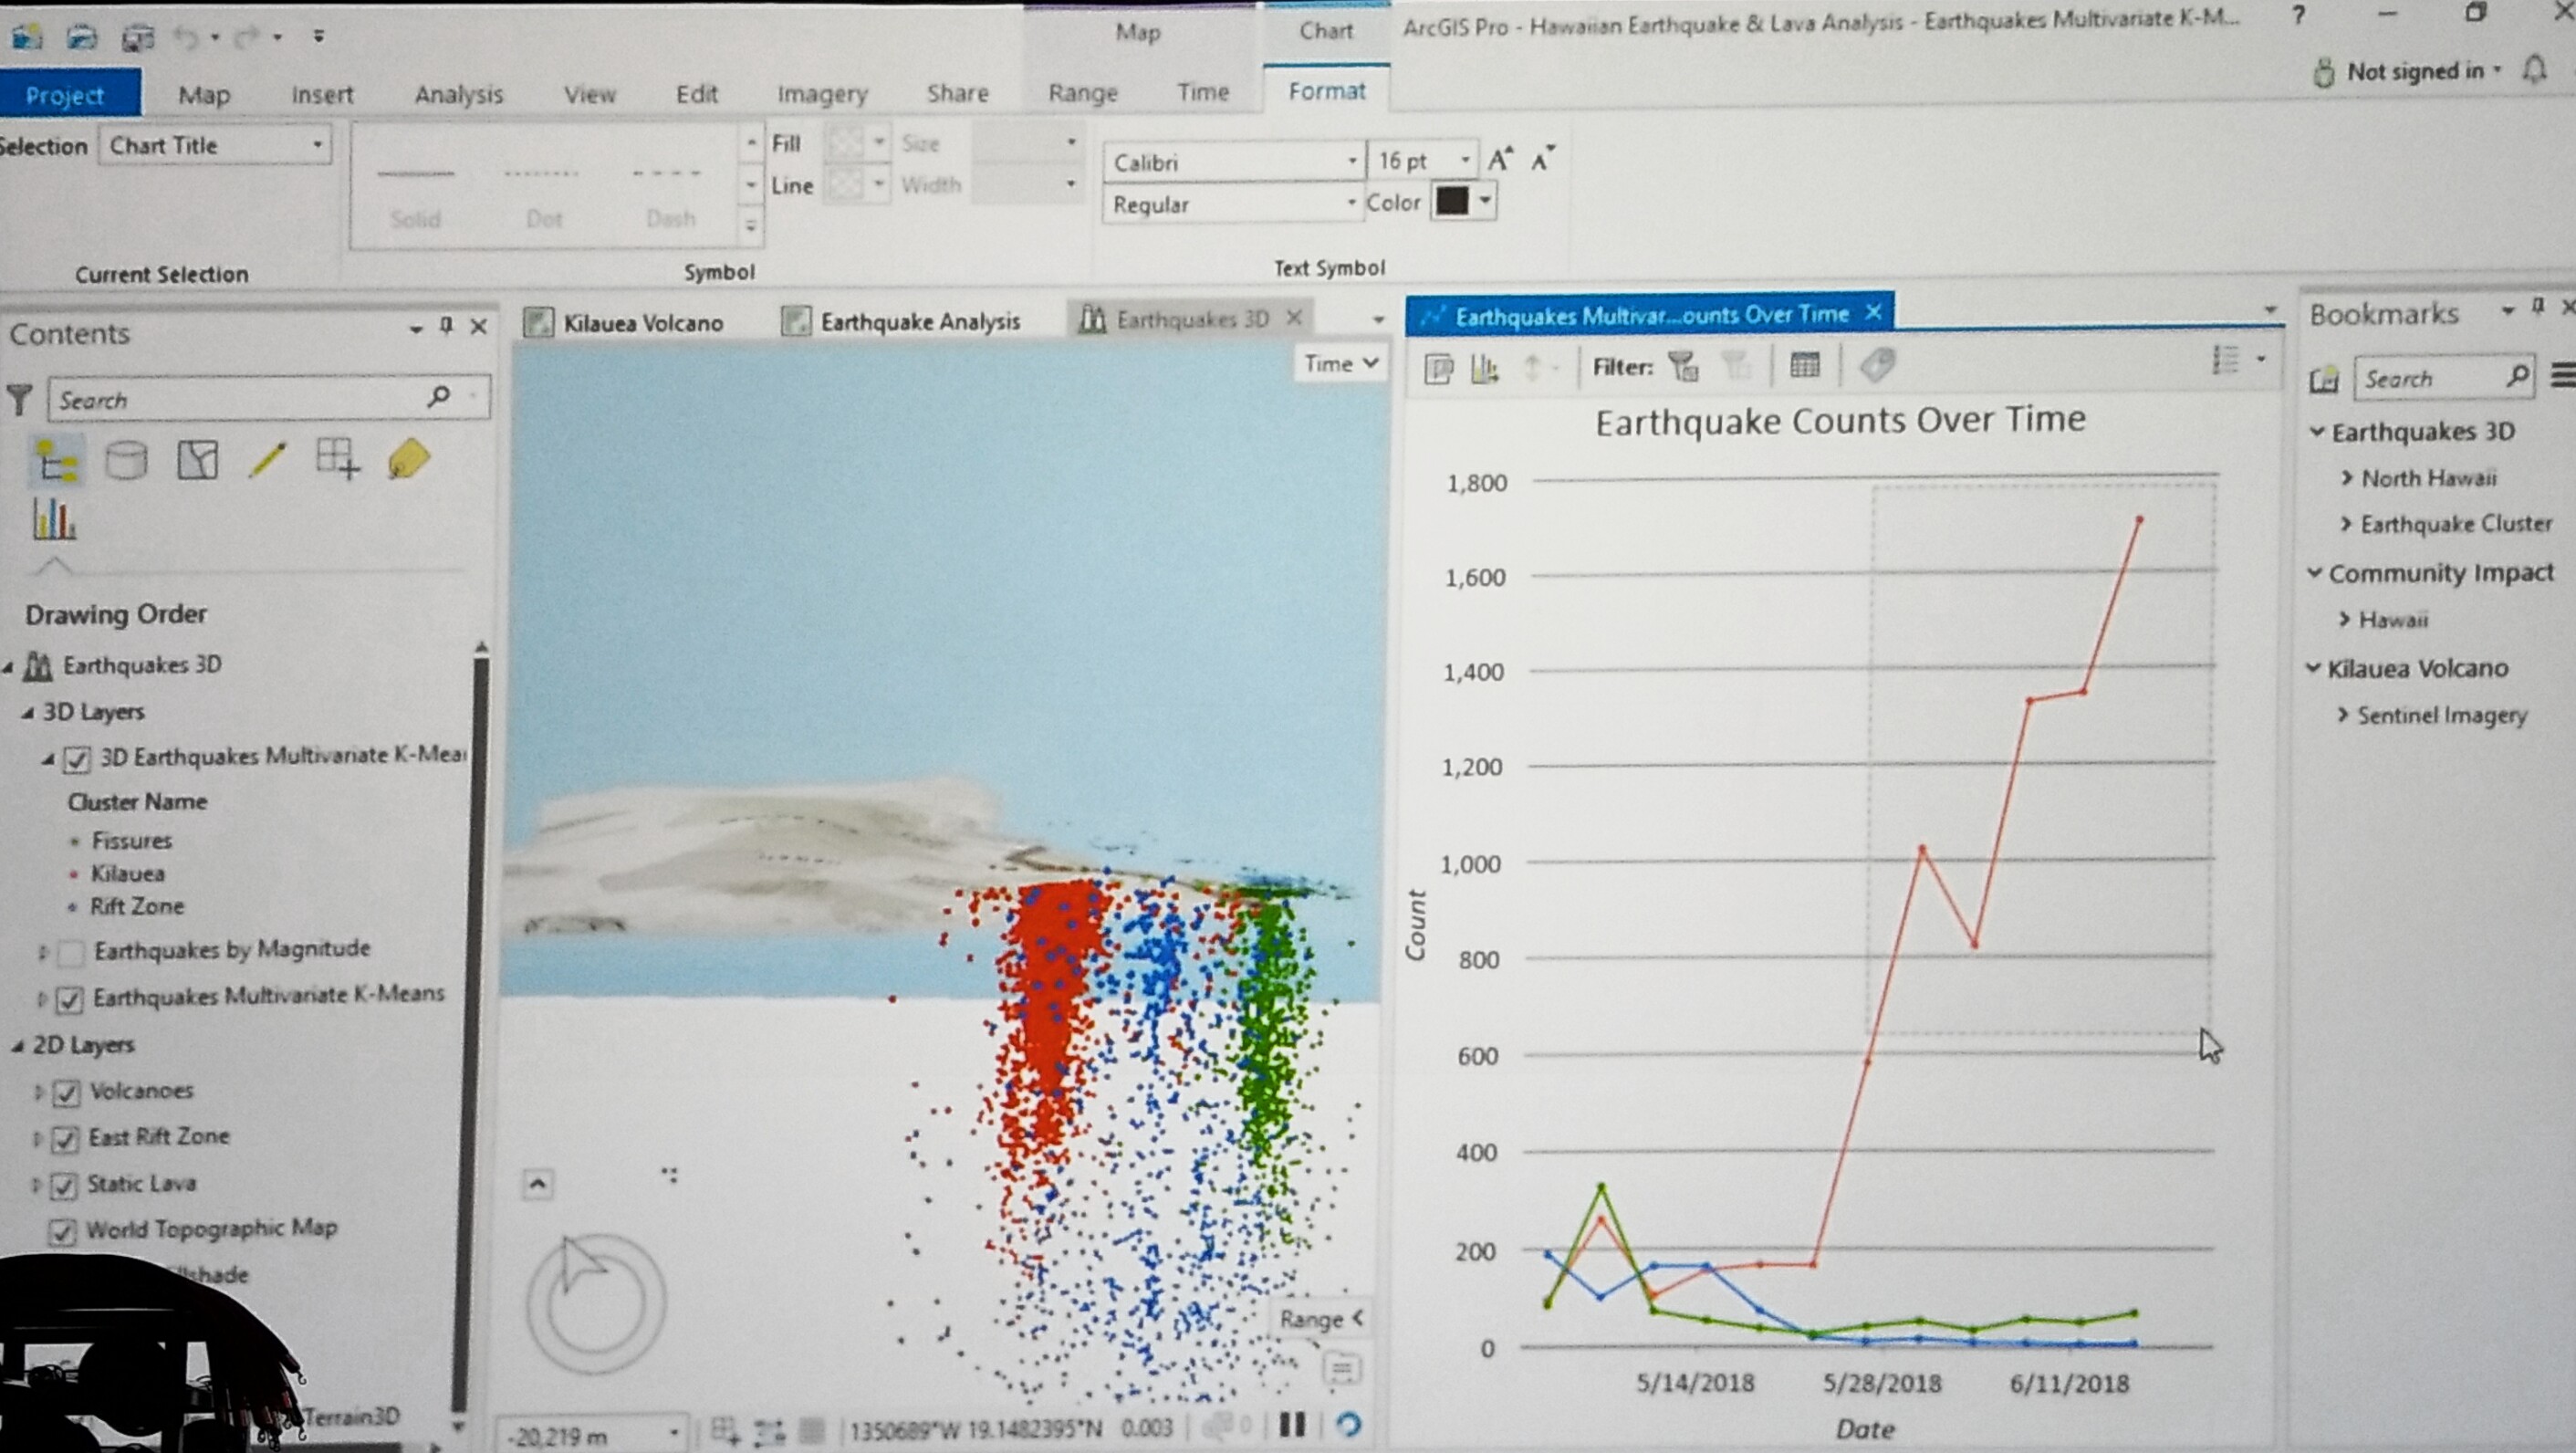Click the chart legend list icon

[2225, 360]
